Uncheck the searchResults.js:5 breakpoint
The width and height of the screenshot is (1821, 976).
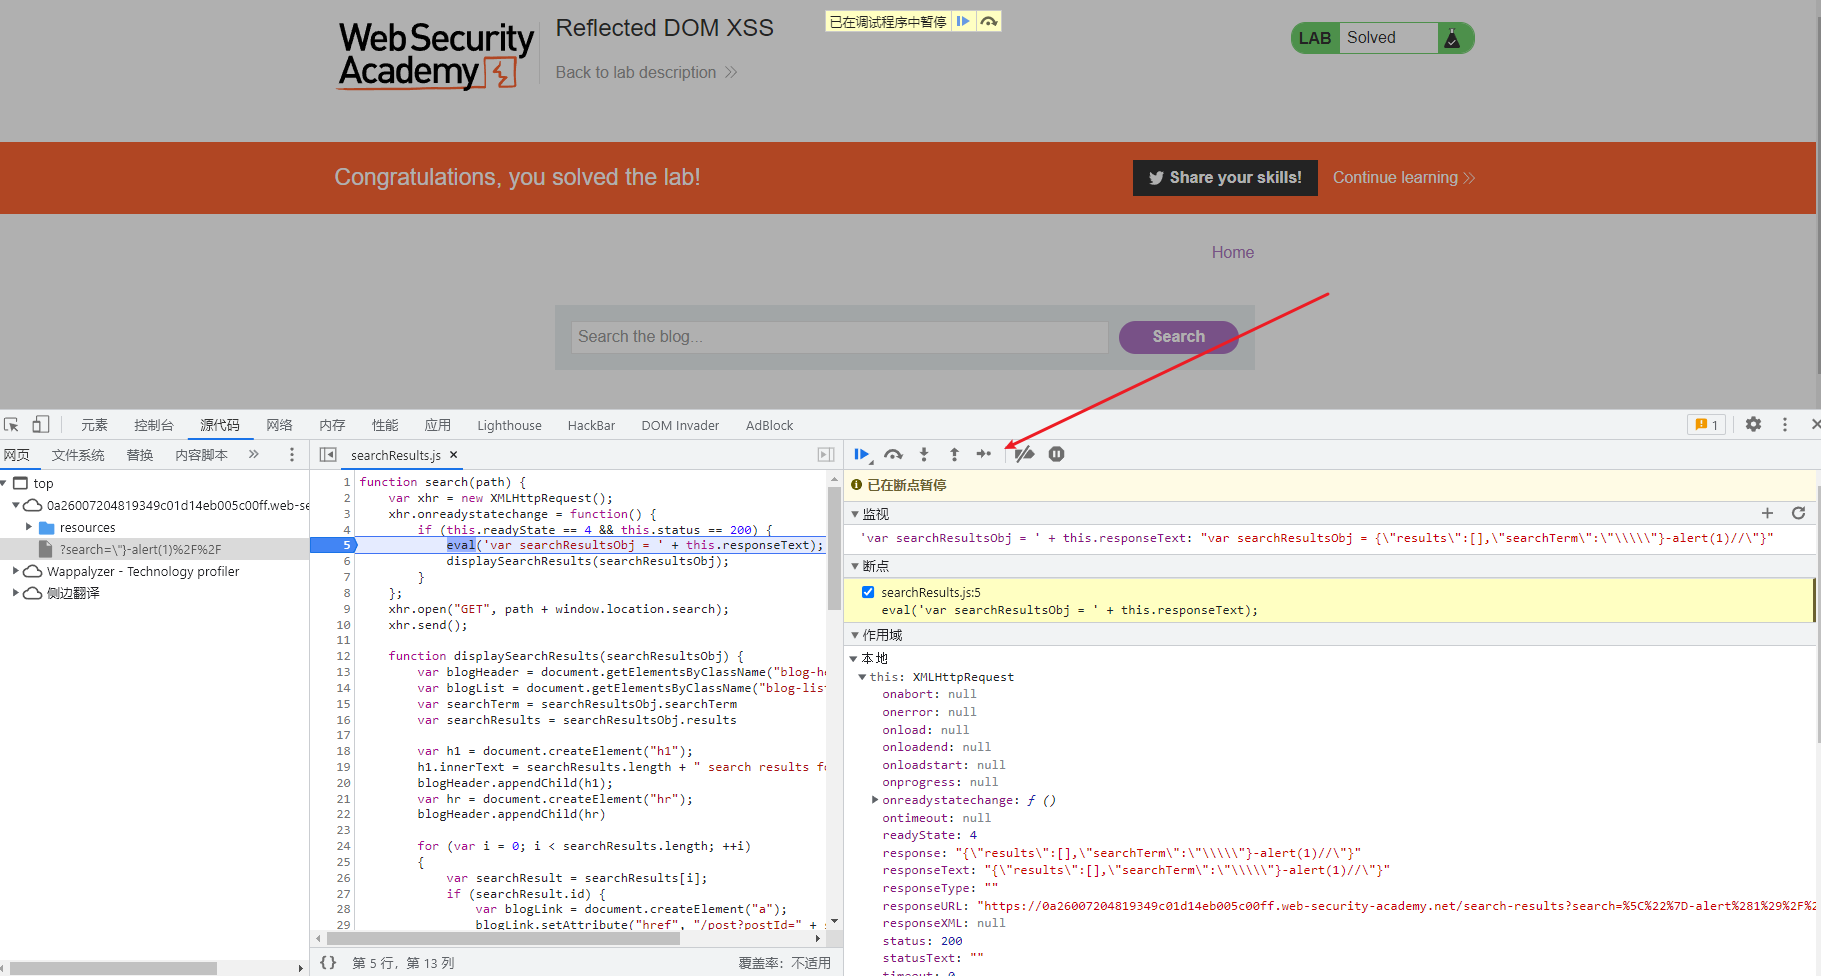[x=868, y=591]
